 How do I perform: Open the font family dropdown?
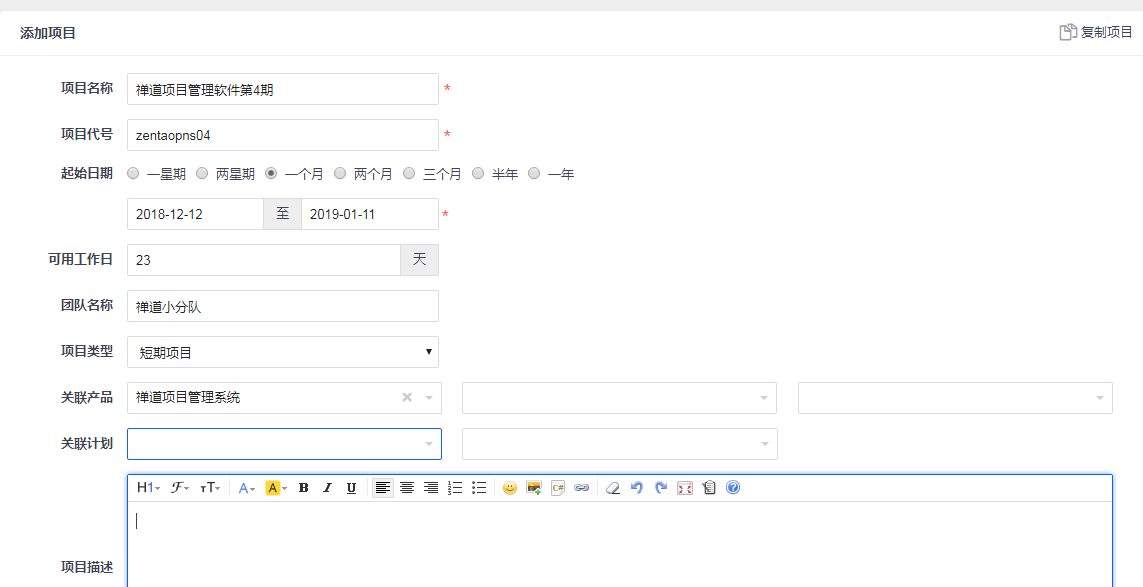pyautogui.click(x=180, y=488)
